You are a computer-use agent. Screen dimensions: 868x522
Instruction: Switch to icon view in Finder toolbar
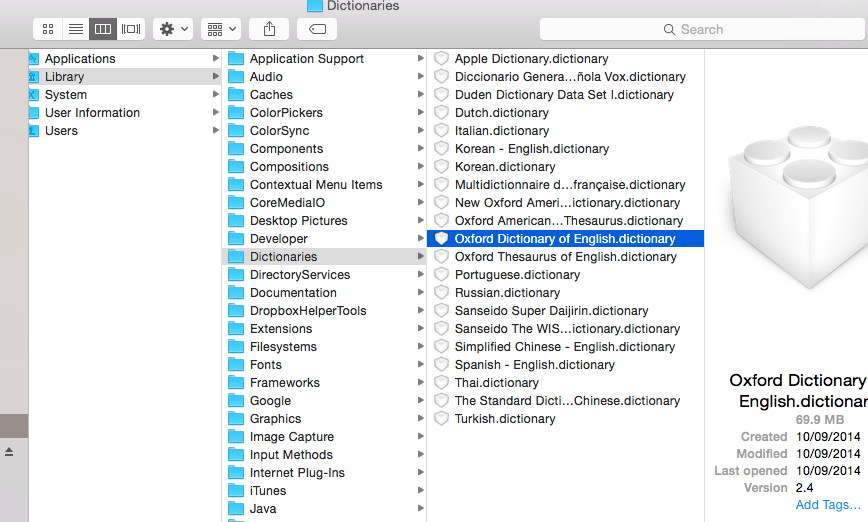coord(48,29)
